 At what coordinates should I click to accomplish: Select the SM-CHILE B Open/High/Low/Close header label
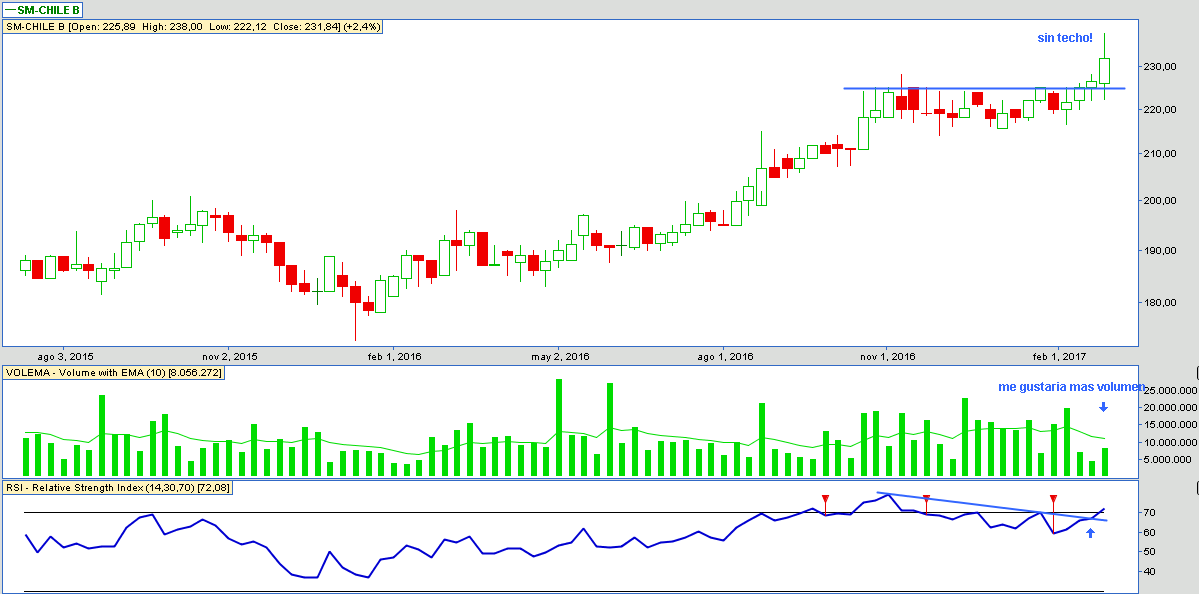(x=193, y=27)
